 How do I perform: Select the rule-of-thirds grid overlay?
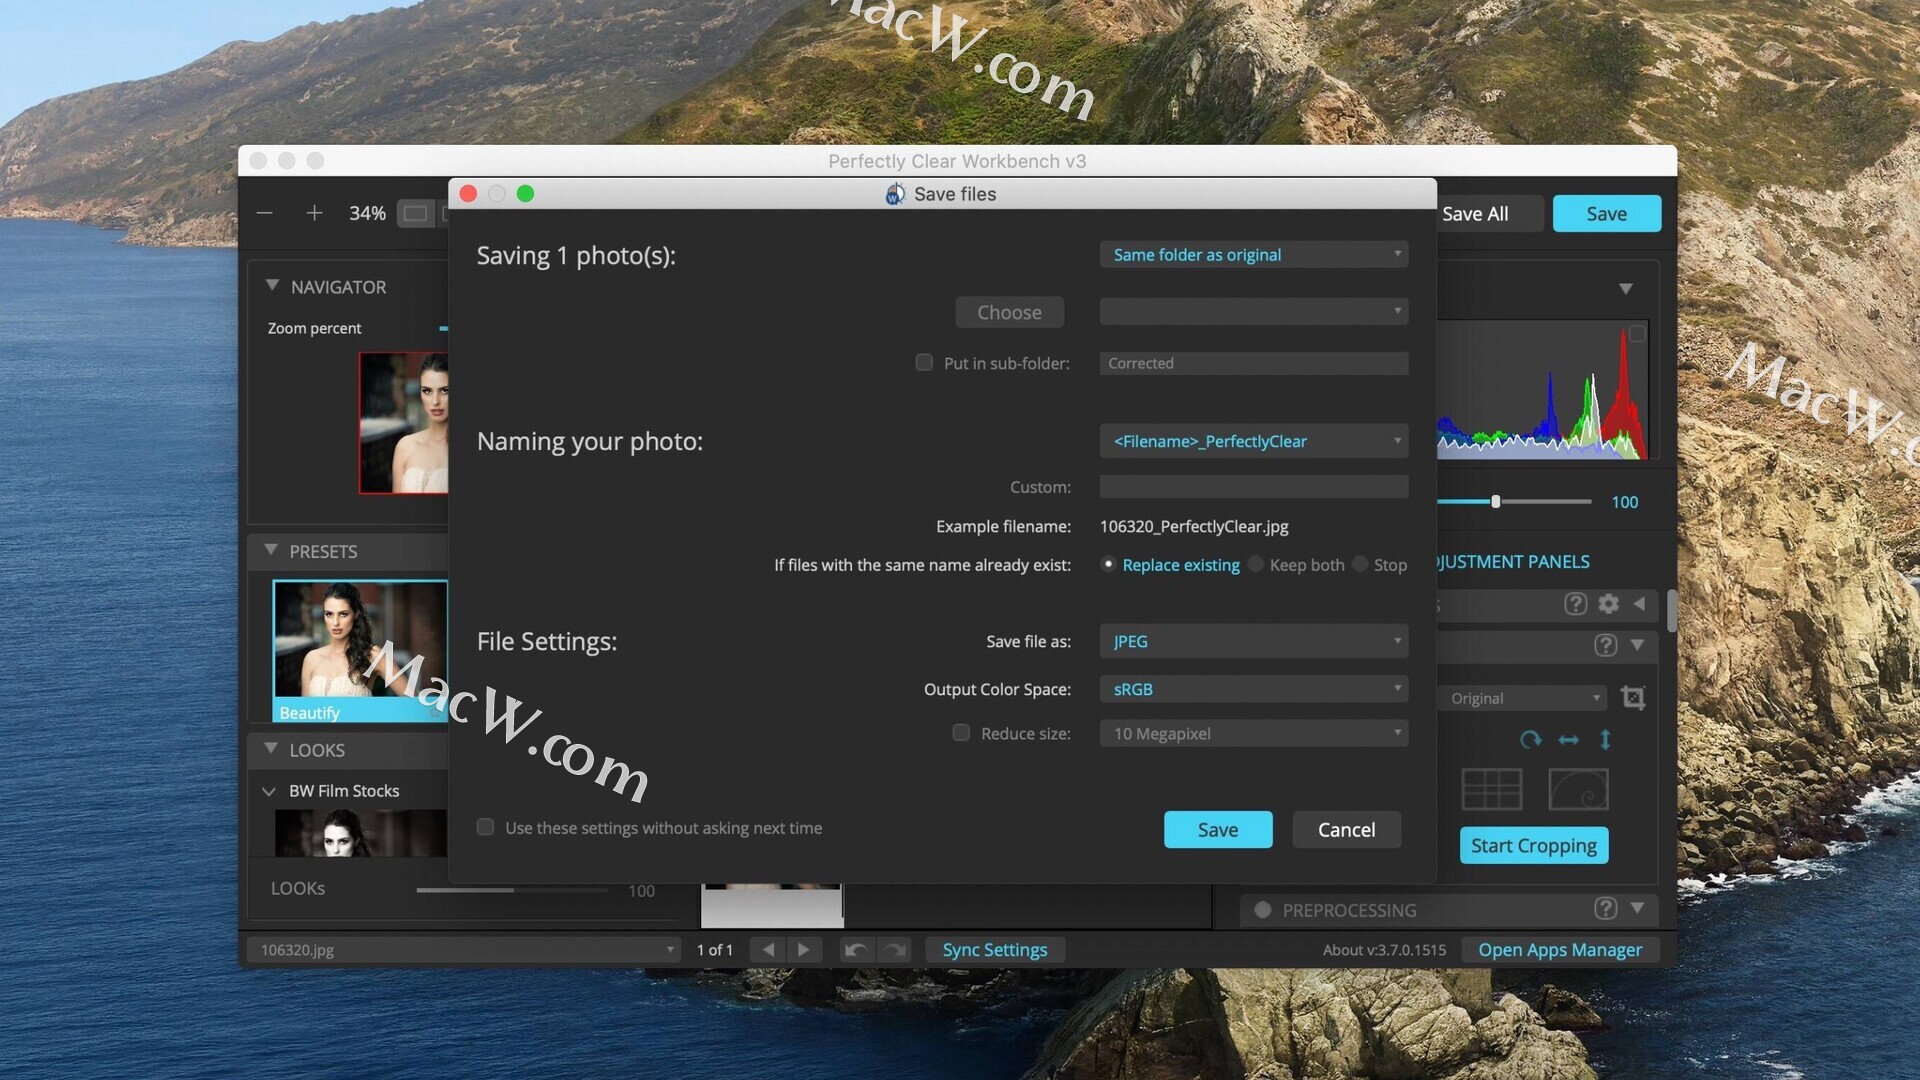pyautogui.click(x=1491, y=789)
